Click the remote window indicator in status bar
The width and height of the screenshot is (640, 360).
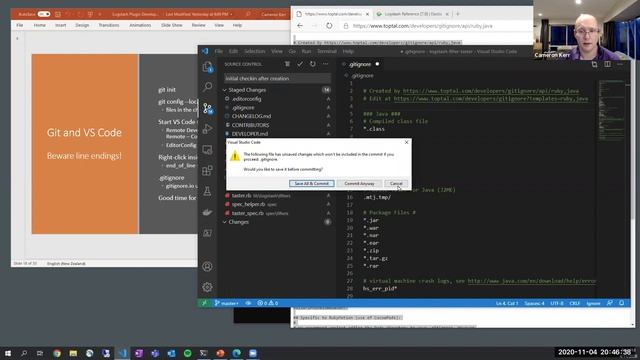point(204,303)
